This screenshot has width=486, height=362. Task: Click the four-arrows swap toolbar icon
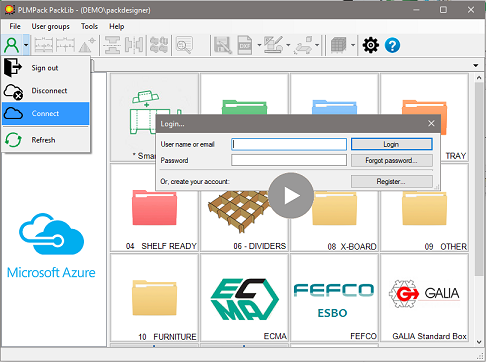(159, 45)
